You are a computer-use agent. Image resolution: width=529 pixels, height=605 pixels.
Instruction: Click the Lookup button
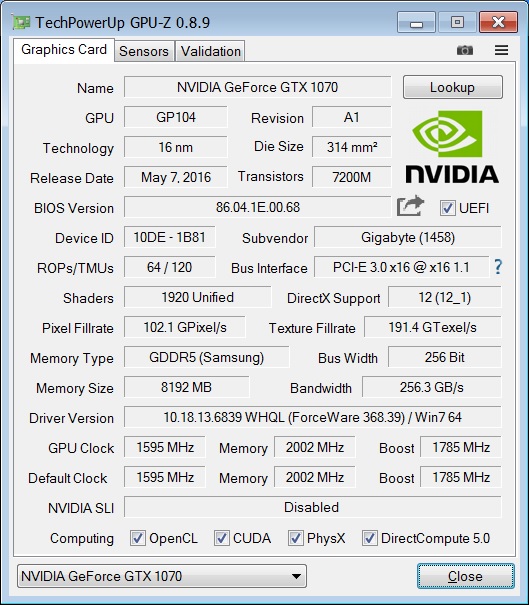453,87
